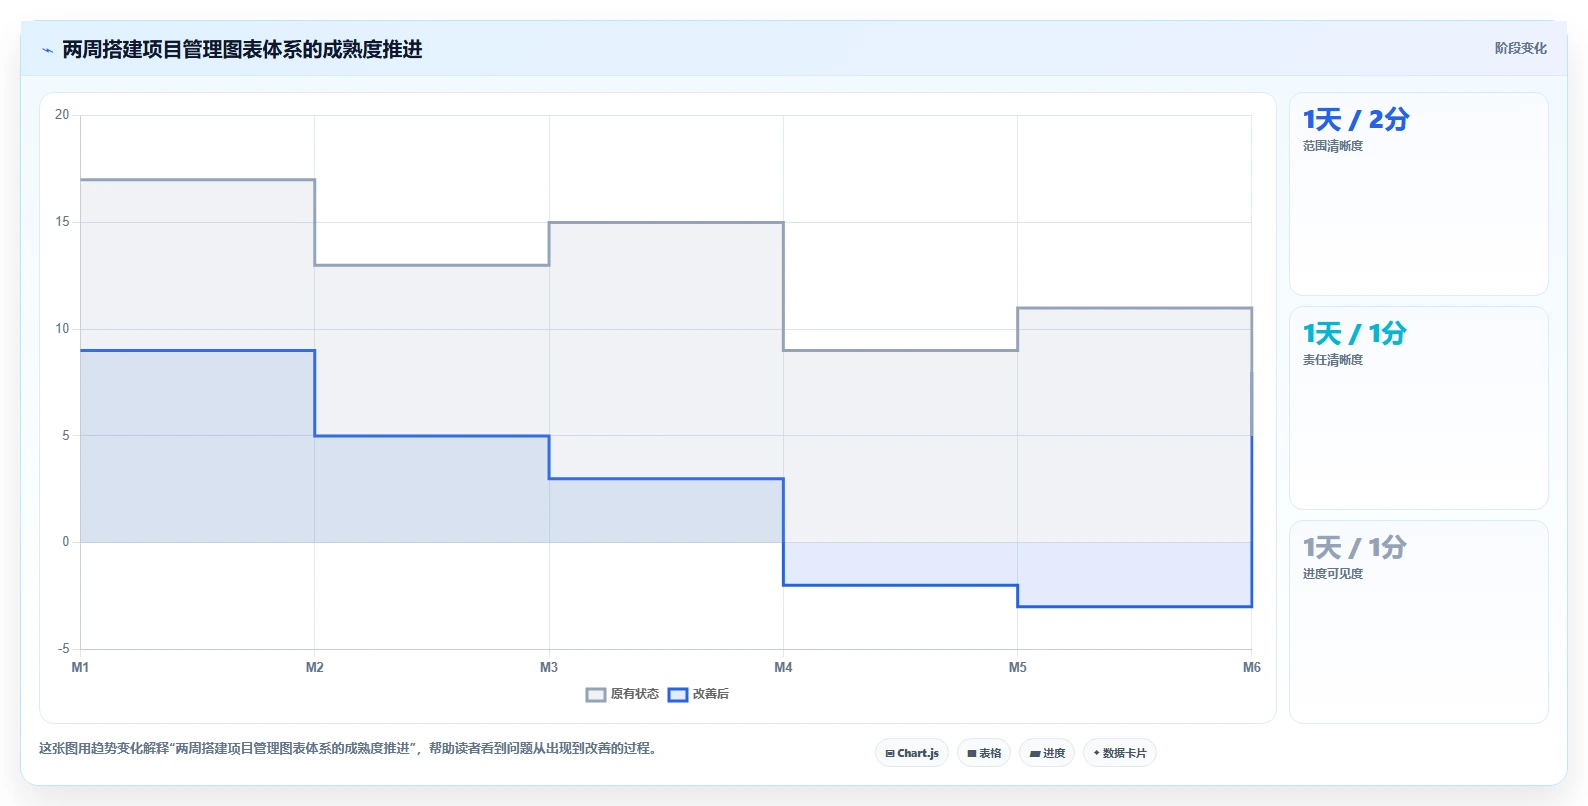Select the 进度 tag chip
The width and height of the screenshot is (1588, 806).
(x=1047, y=753)
